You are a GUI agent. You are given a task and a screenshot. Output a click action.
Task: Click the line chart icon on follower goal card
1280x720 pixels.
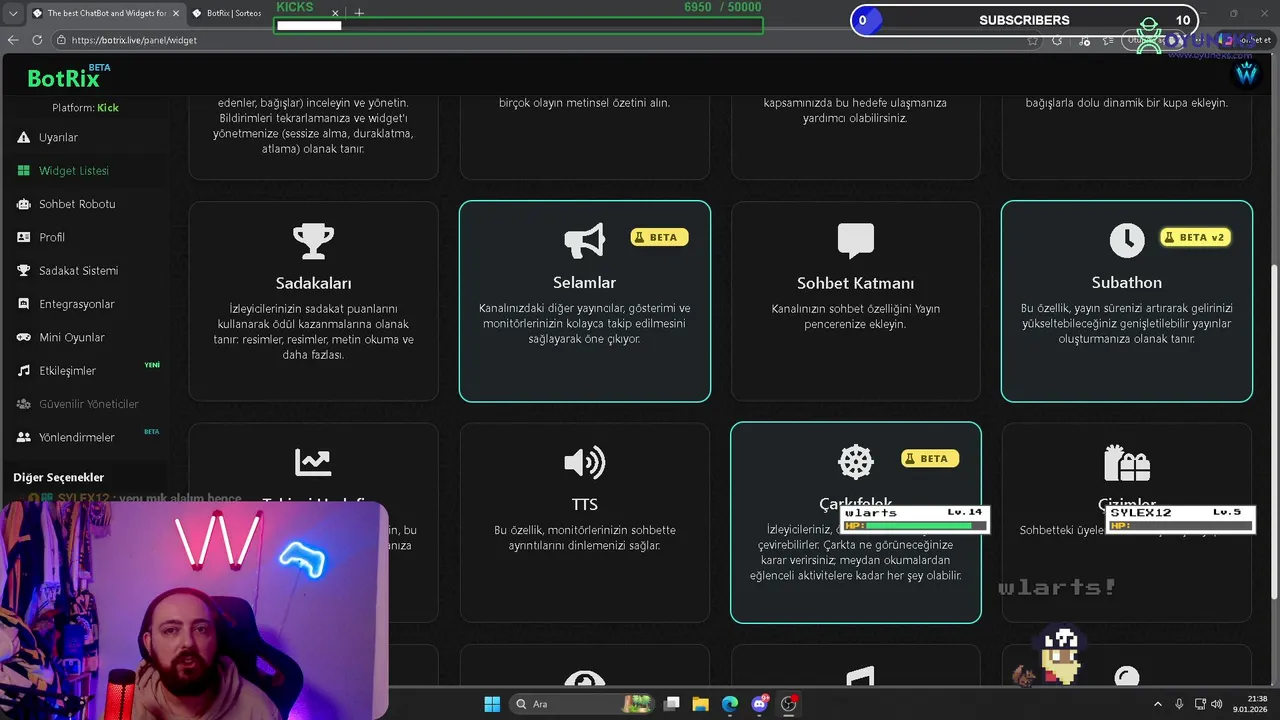point(313,462)
